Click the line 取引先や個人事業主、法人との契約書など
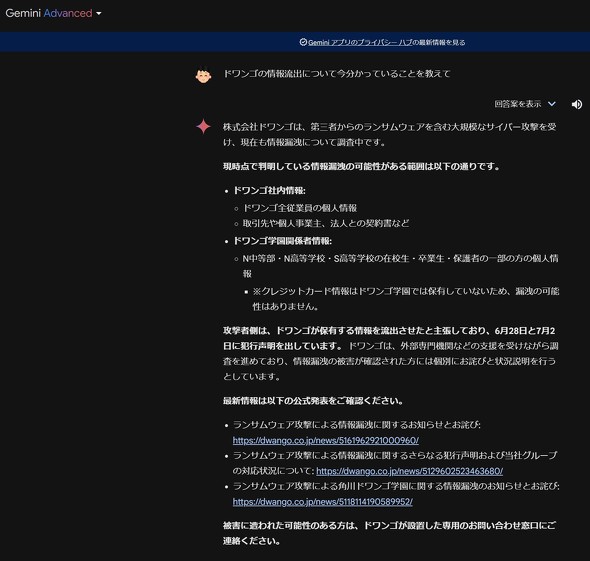The width and height of the screenshot is (590, 561). pos(326,223)
